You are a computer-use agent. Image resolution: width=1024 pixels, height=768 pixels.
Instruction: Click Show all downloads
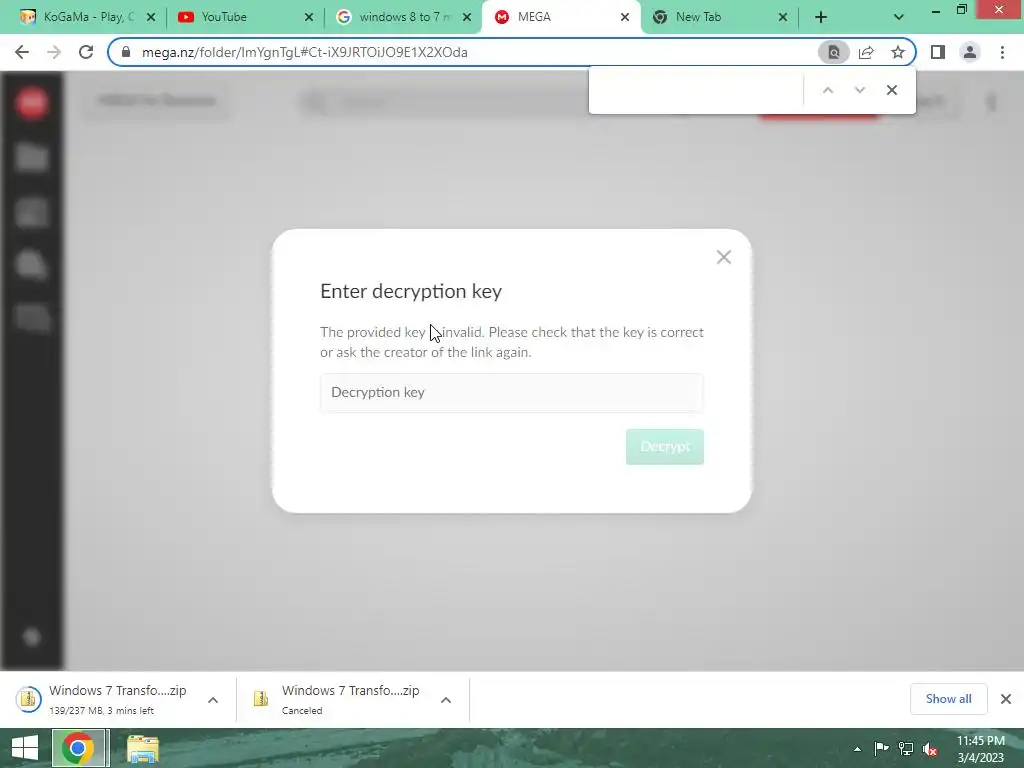[x=948, y=699]
